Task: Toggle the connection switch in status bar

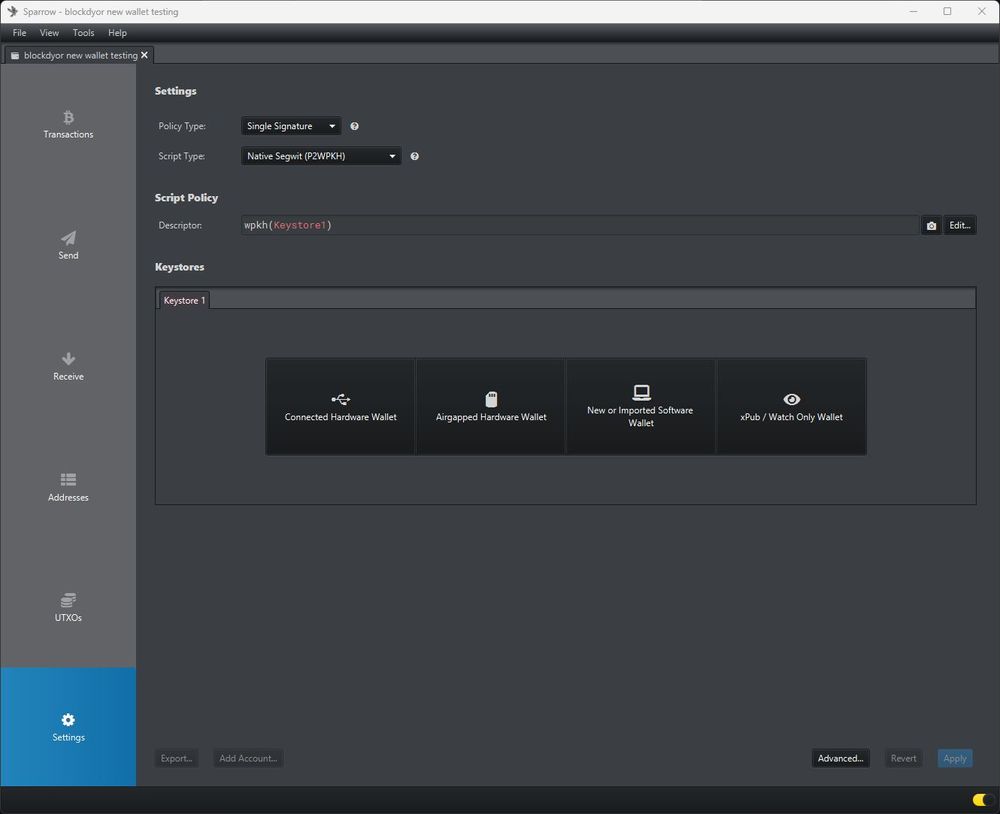Action: (x=979, y=800)
